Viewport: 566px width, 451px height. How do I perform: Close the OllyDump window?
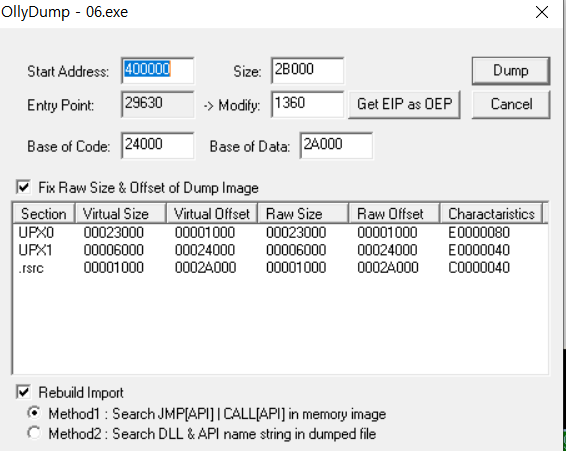542,13
